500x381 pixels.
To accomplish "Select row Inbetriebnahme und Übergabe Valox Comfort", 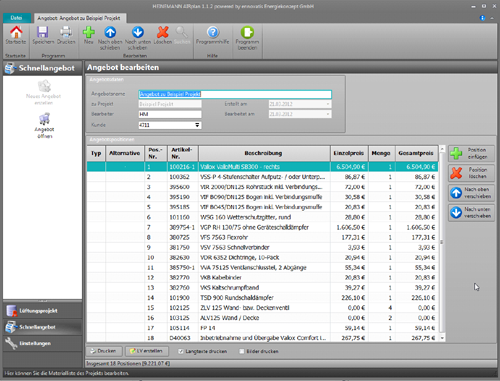I will (x=262, y=338).
